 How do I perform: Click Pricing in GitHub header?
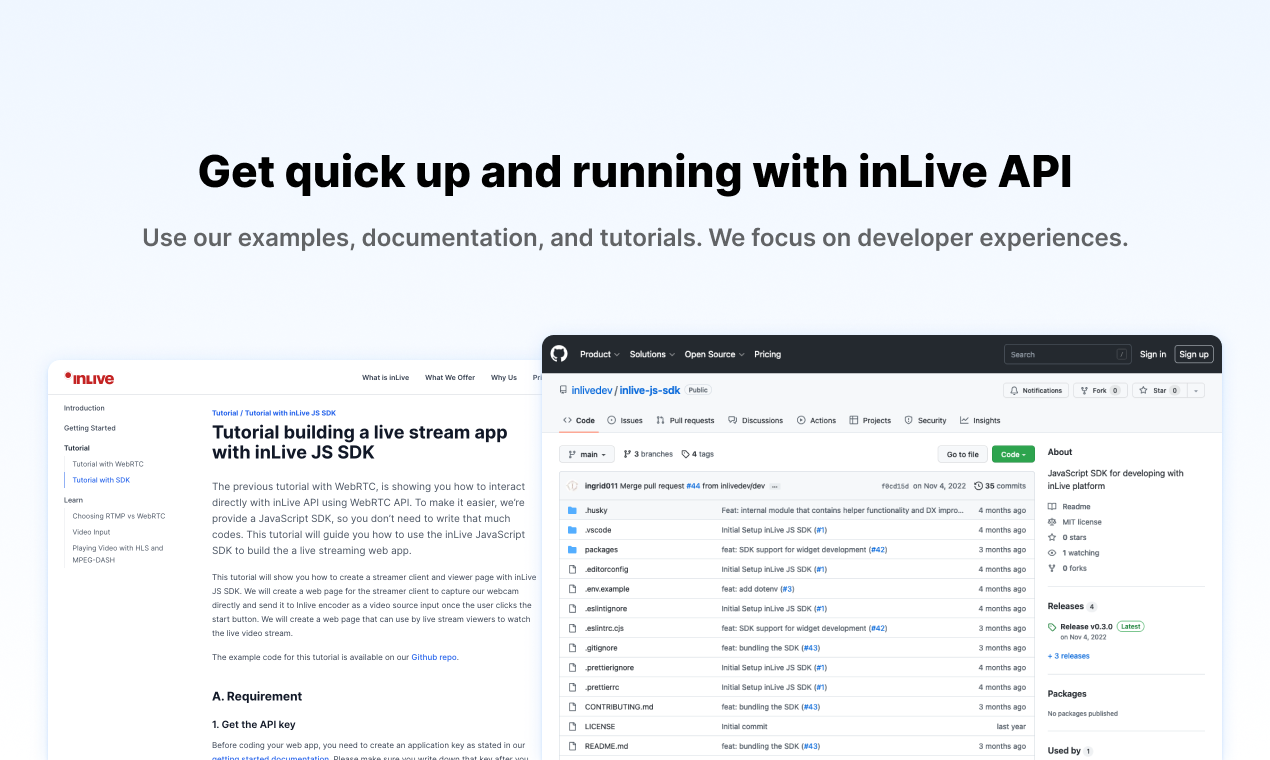point(768,354)
